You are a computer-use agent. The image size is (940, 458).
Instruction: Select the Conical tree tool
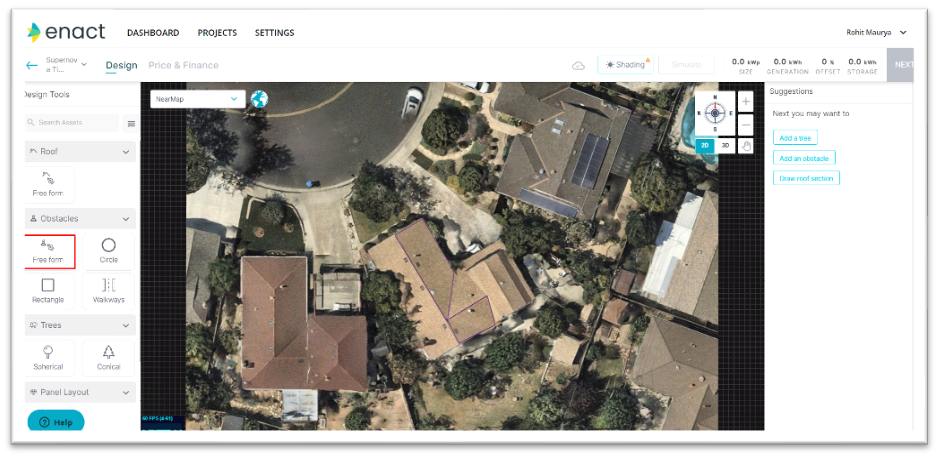109,358
